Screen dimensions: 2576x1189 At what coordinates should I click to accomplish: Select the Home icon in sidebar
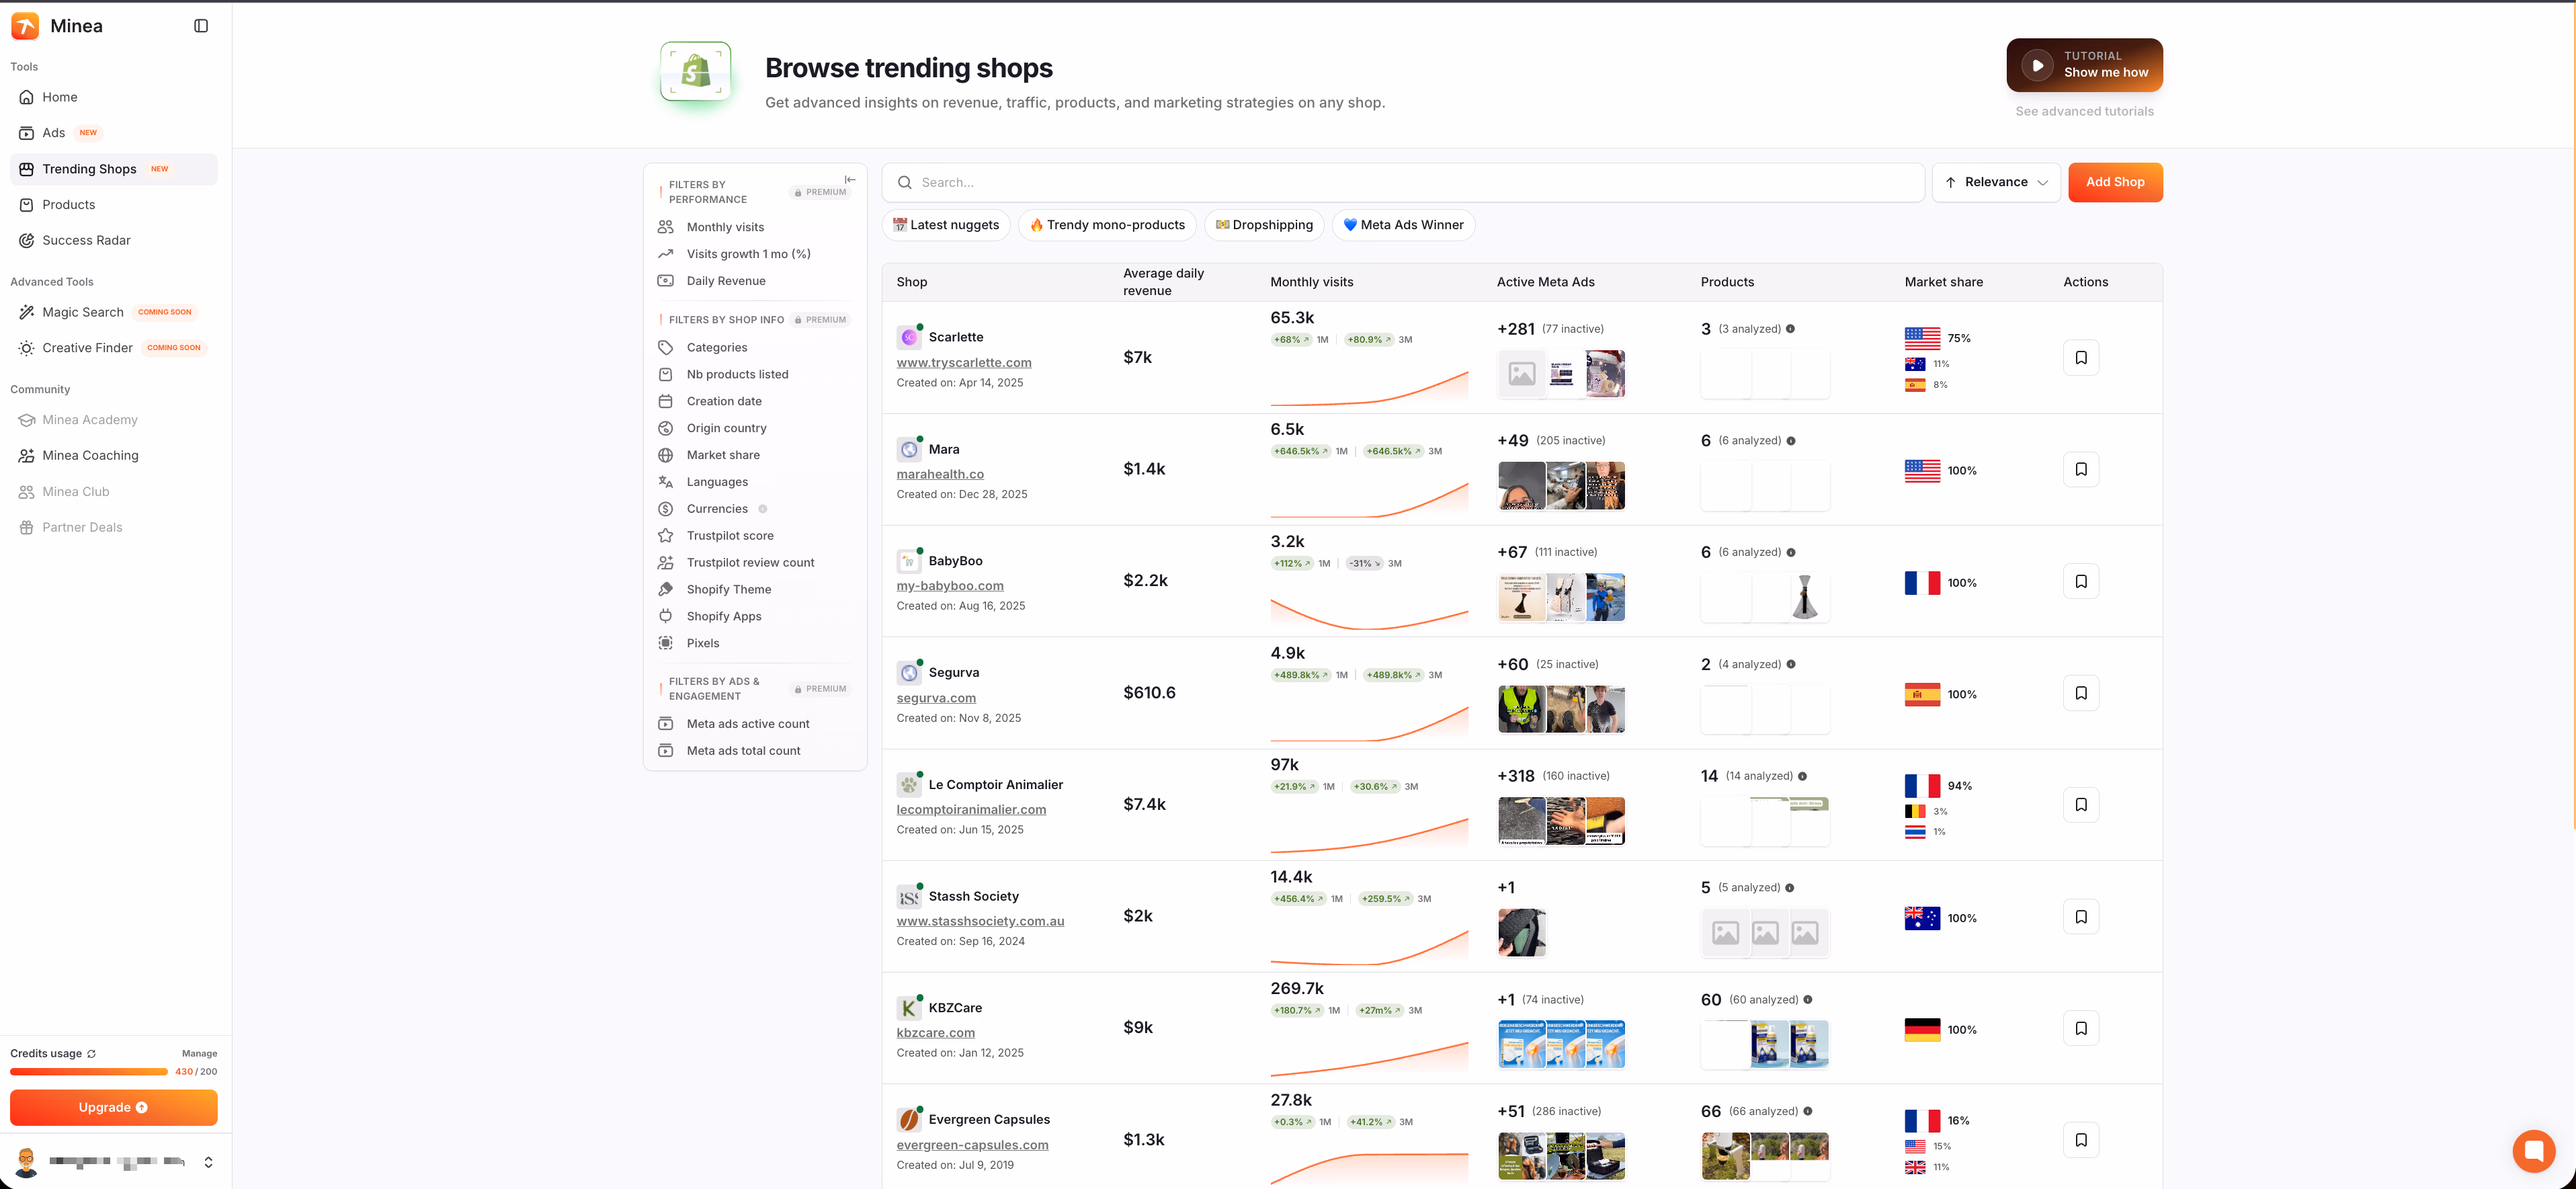click(26, 97)
